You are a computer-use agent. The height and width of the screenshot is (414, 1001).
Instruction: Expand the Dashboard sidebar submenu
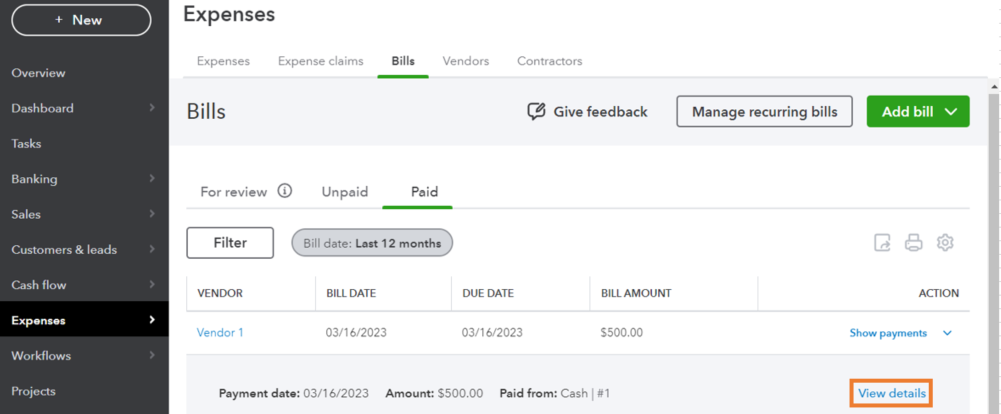click(151, 108)
